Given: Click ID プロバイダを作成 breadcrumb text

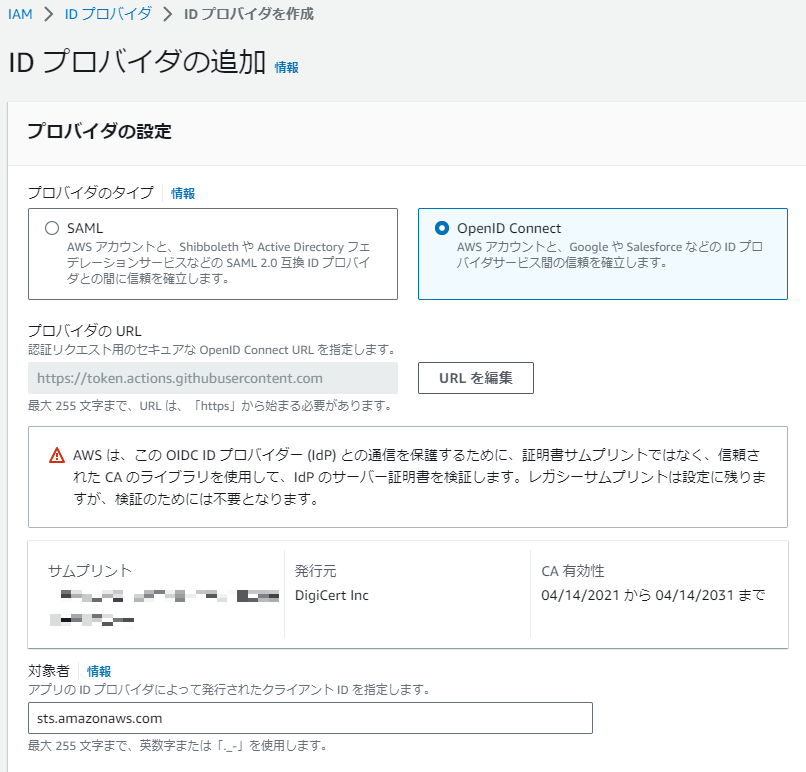Looking at the screenshot, I should pyautogui.click(x=249, y=14).
